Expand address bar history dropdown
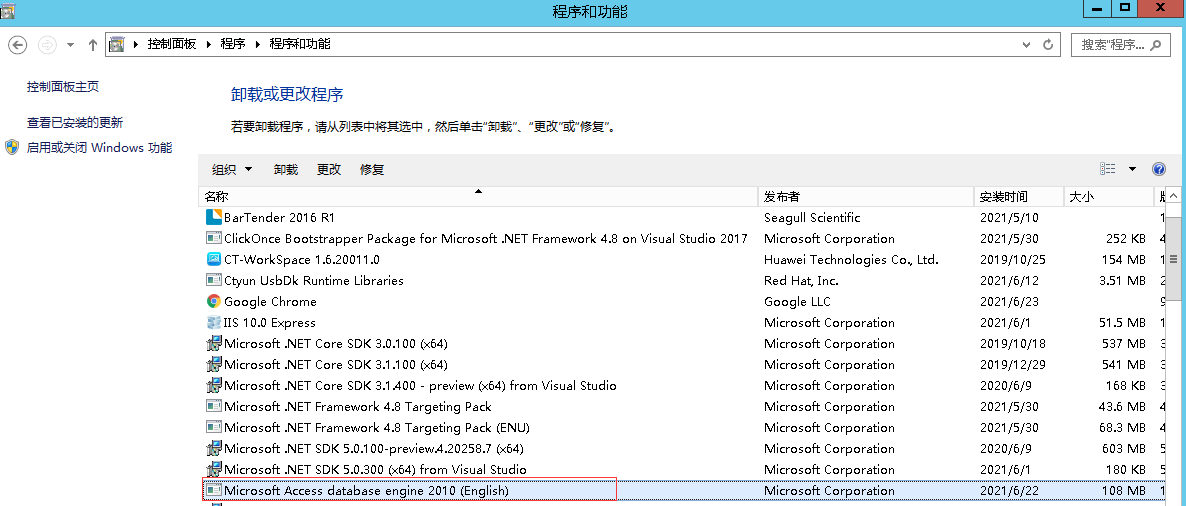1186x506 pixels. coord(1026,45)
